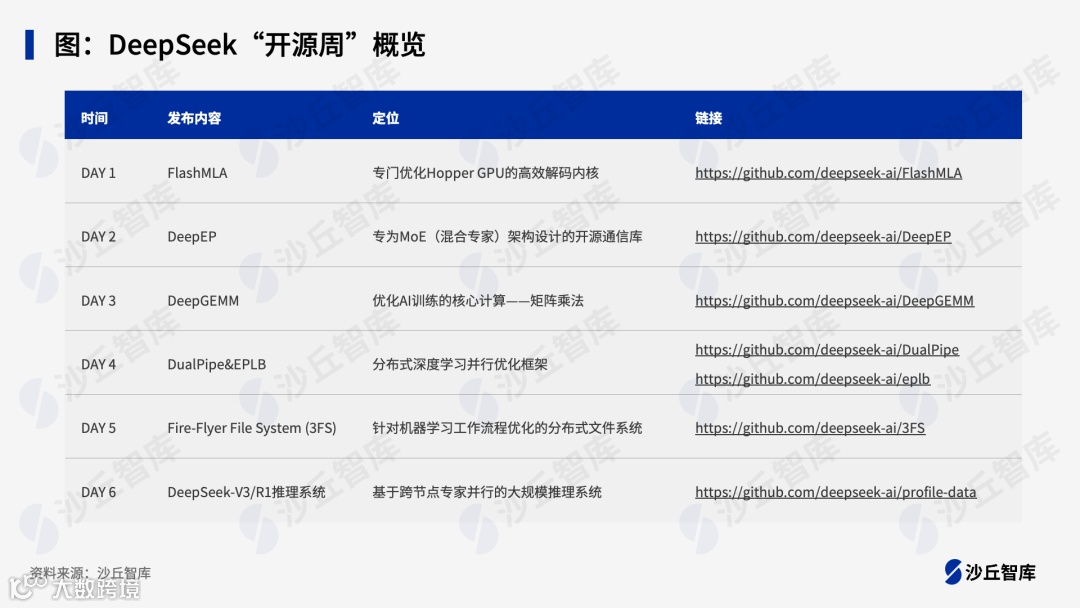The height and width of the screenshot is (608, 1080).
Task: Open the profile-data GitHub link
Action: tap(835, 492)
